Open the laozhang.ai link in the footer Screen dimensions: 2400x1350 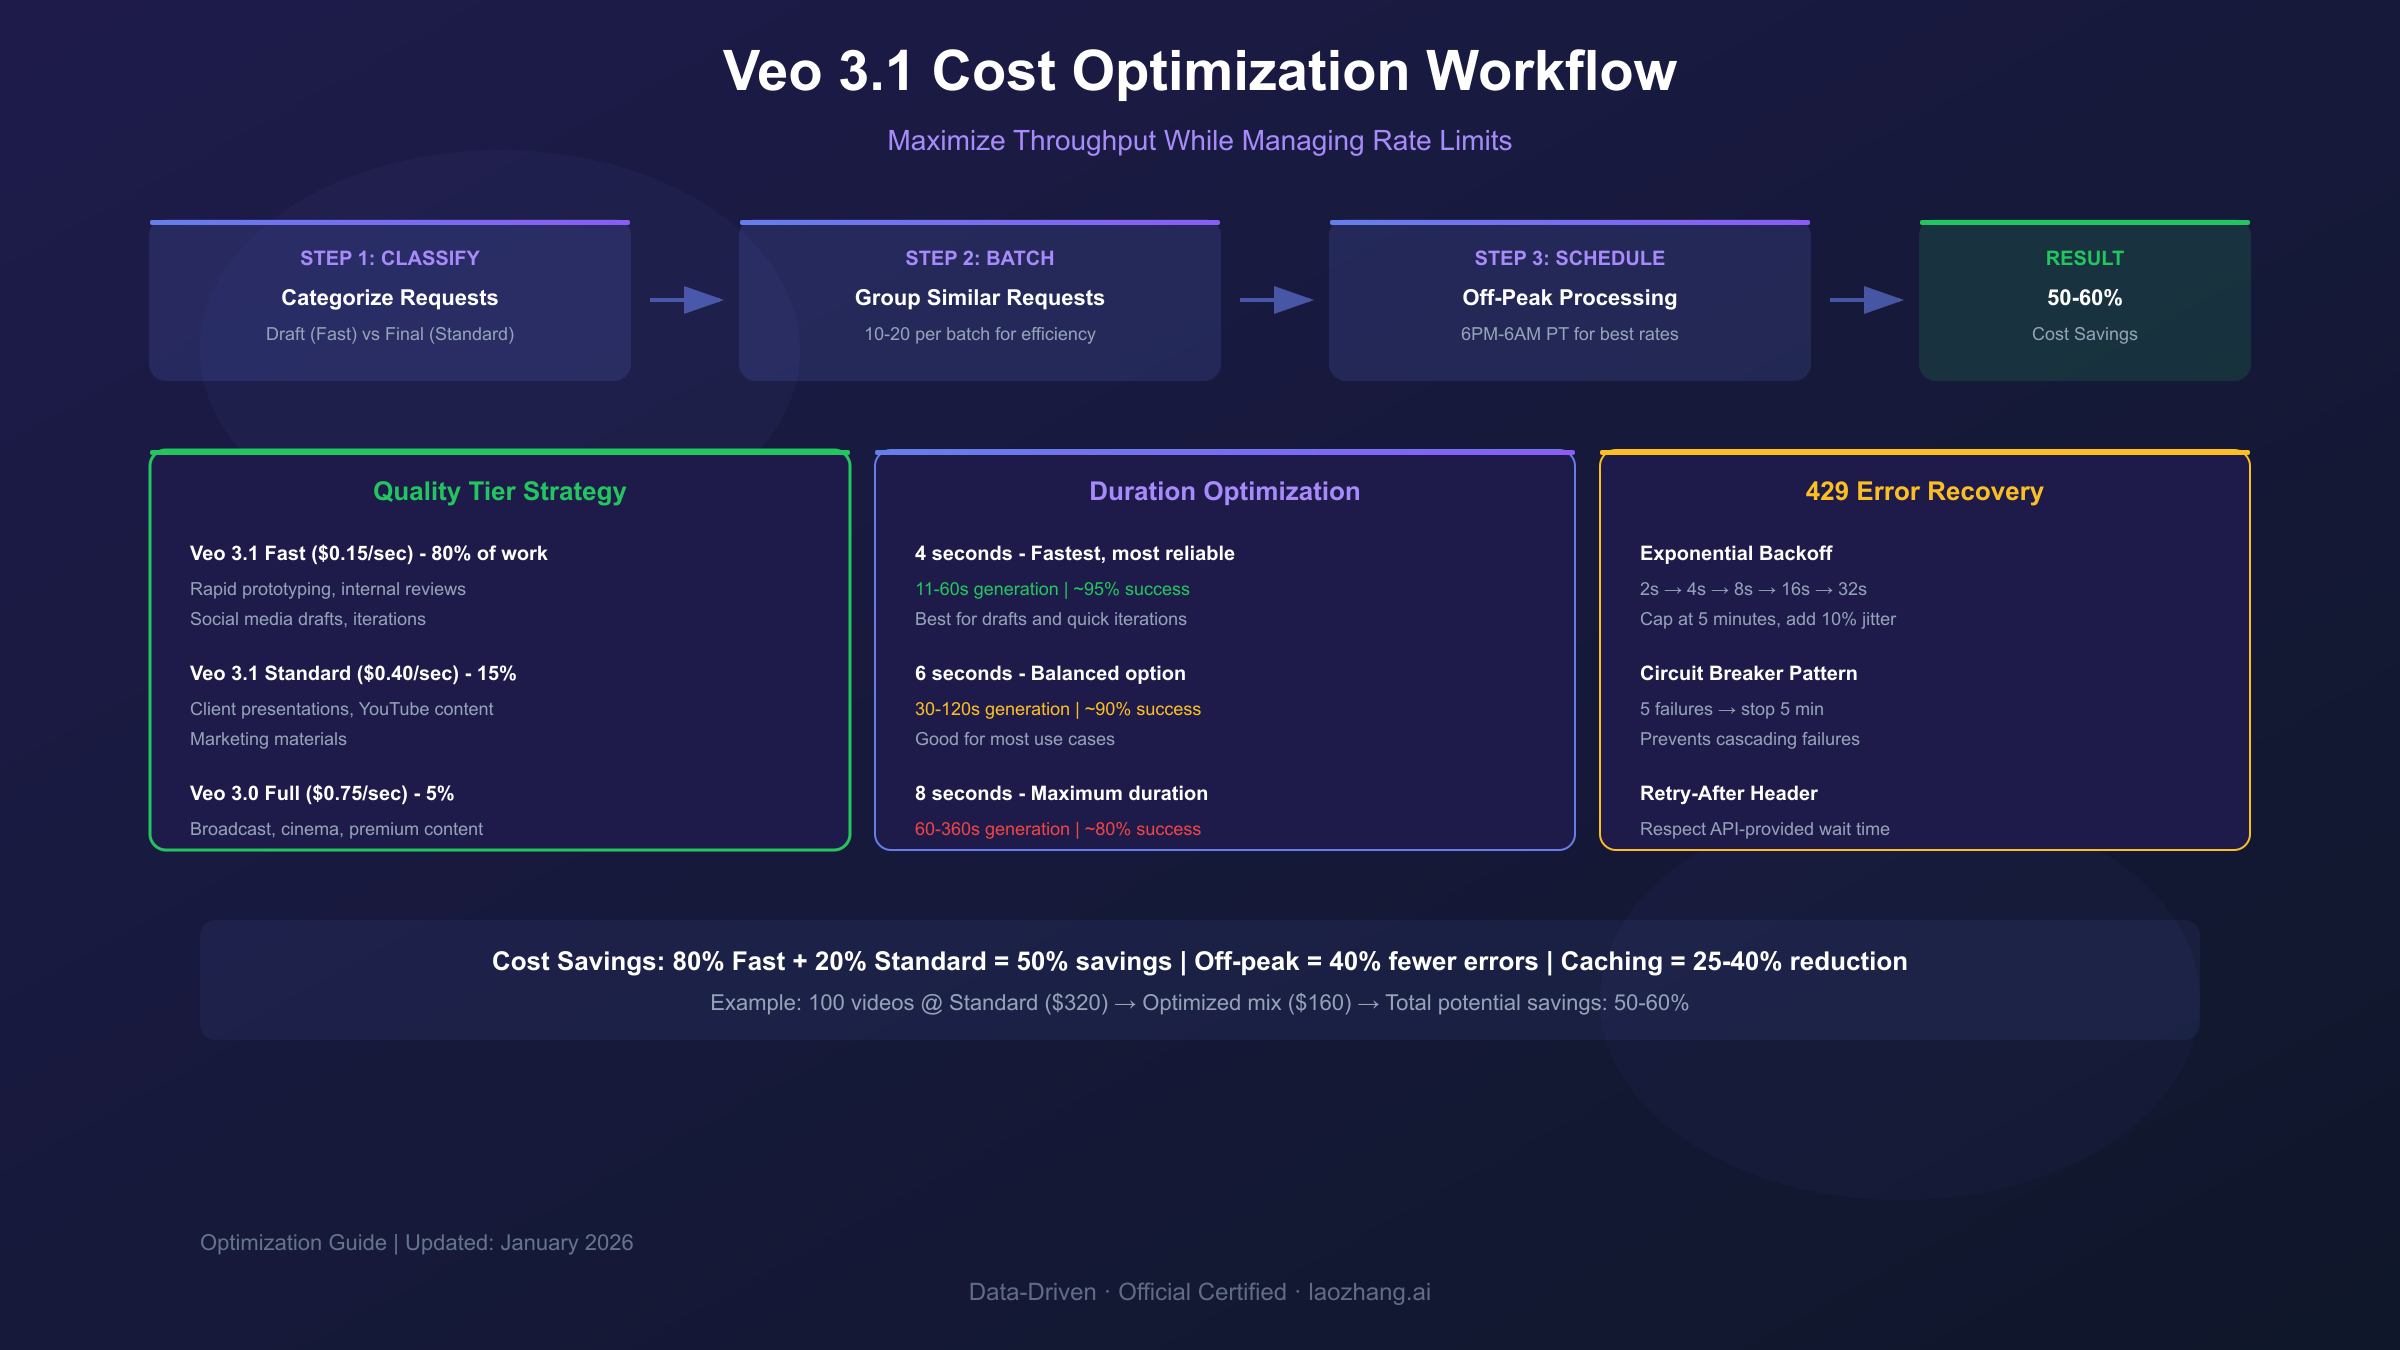click(x=1370, y=1292)
